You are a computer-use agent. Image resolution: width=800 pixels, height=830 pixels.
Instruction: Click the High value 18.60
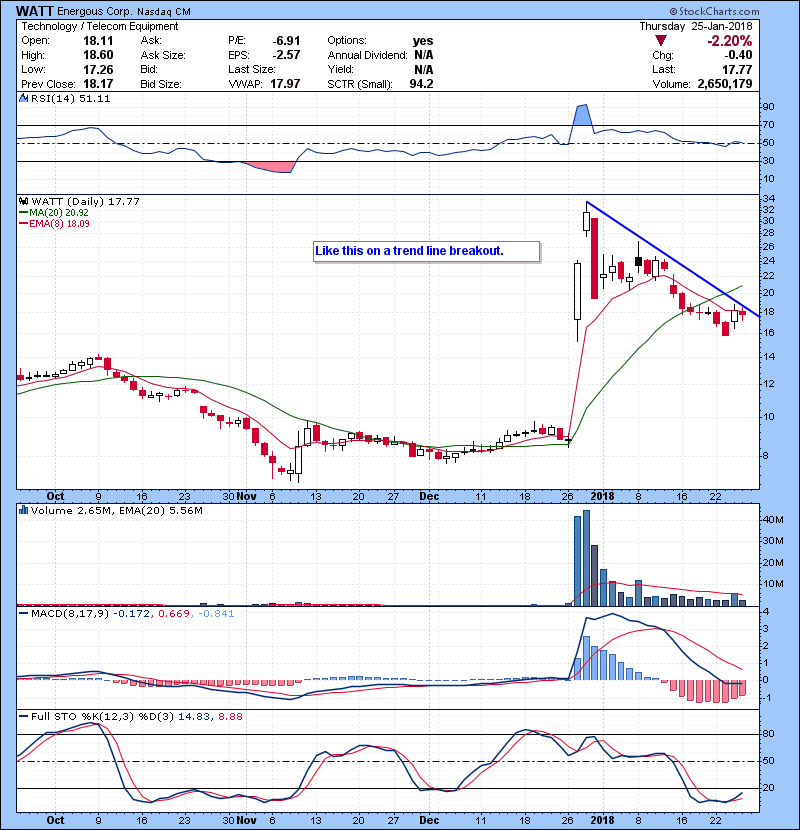[98, 55]
